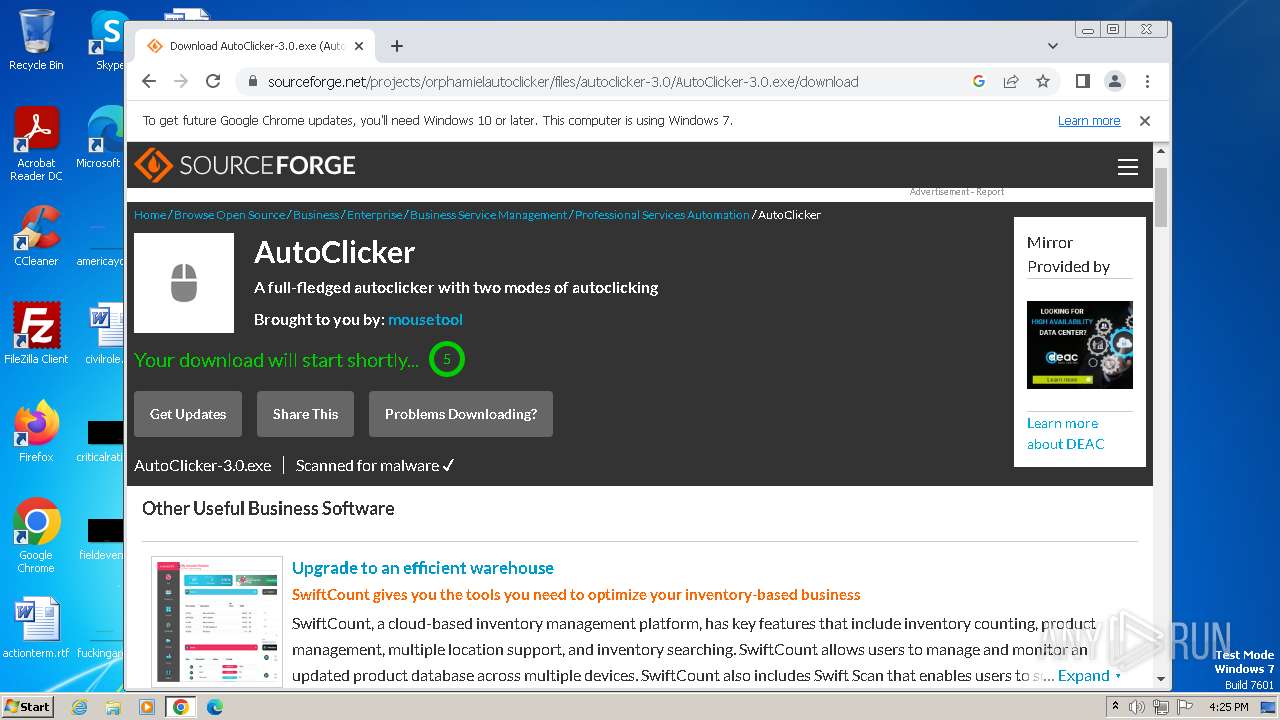Open Learn more about DEAC link

click(1065, 434)
